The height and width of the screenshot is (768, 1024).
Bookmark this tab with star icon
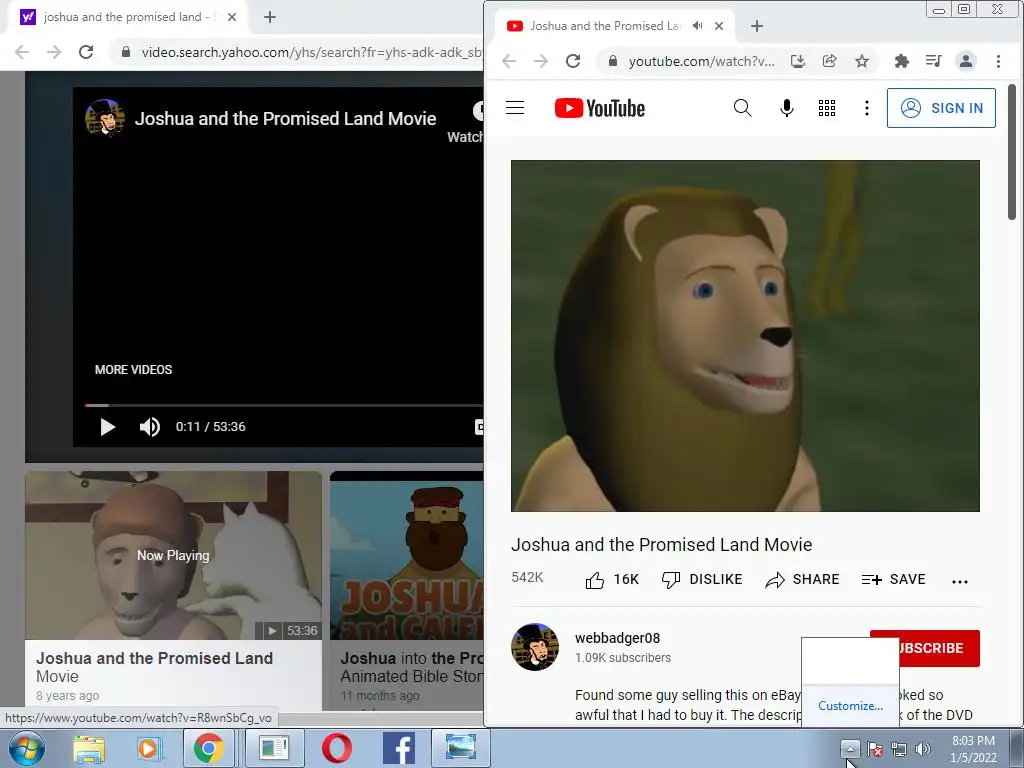pyautogui.click(x=862, y=61)
